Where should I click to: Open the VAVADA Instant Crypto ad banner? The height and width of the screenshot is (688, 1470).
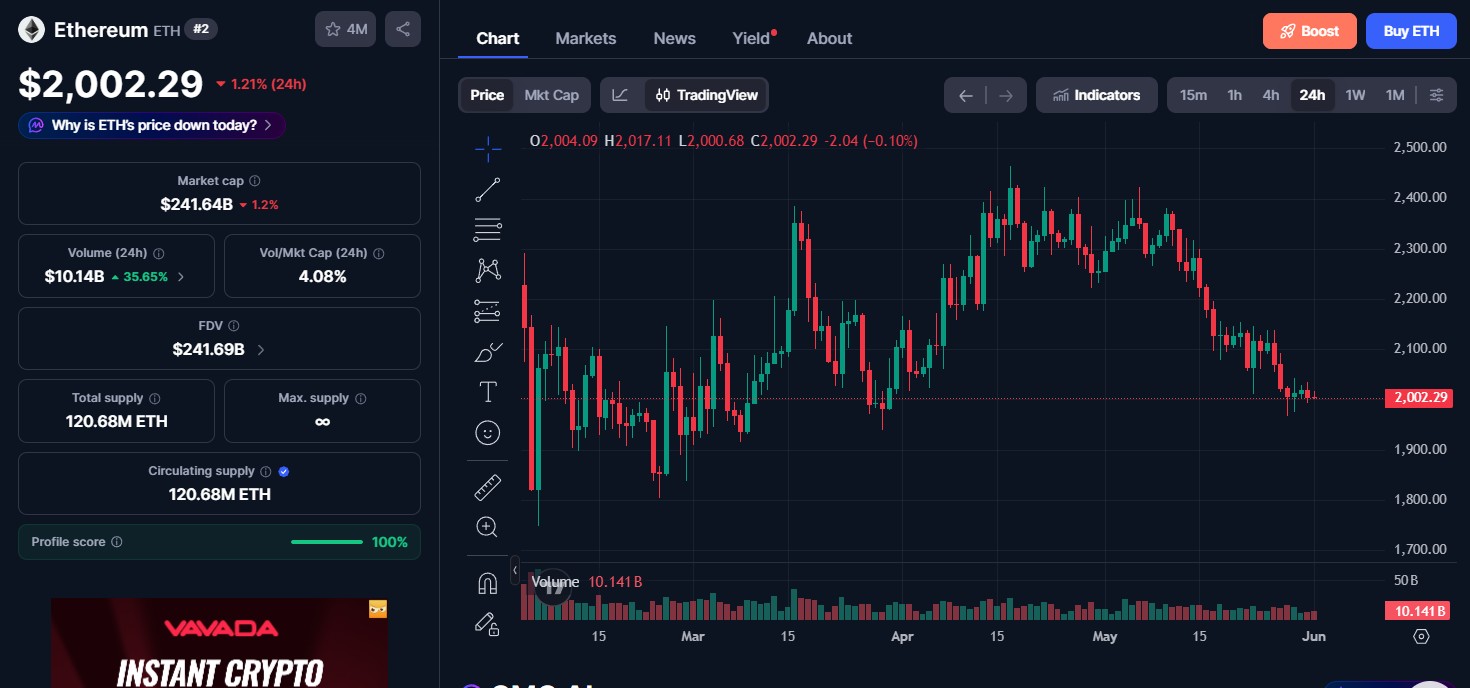tap(219, 643)
